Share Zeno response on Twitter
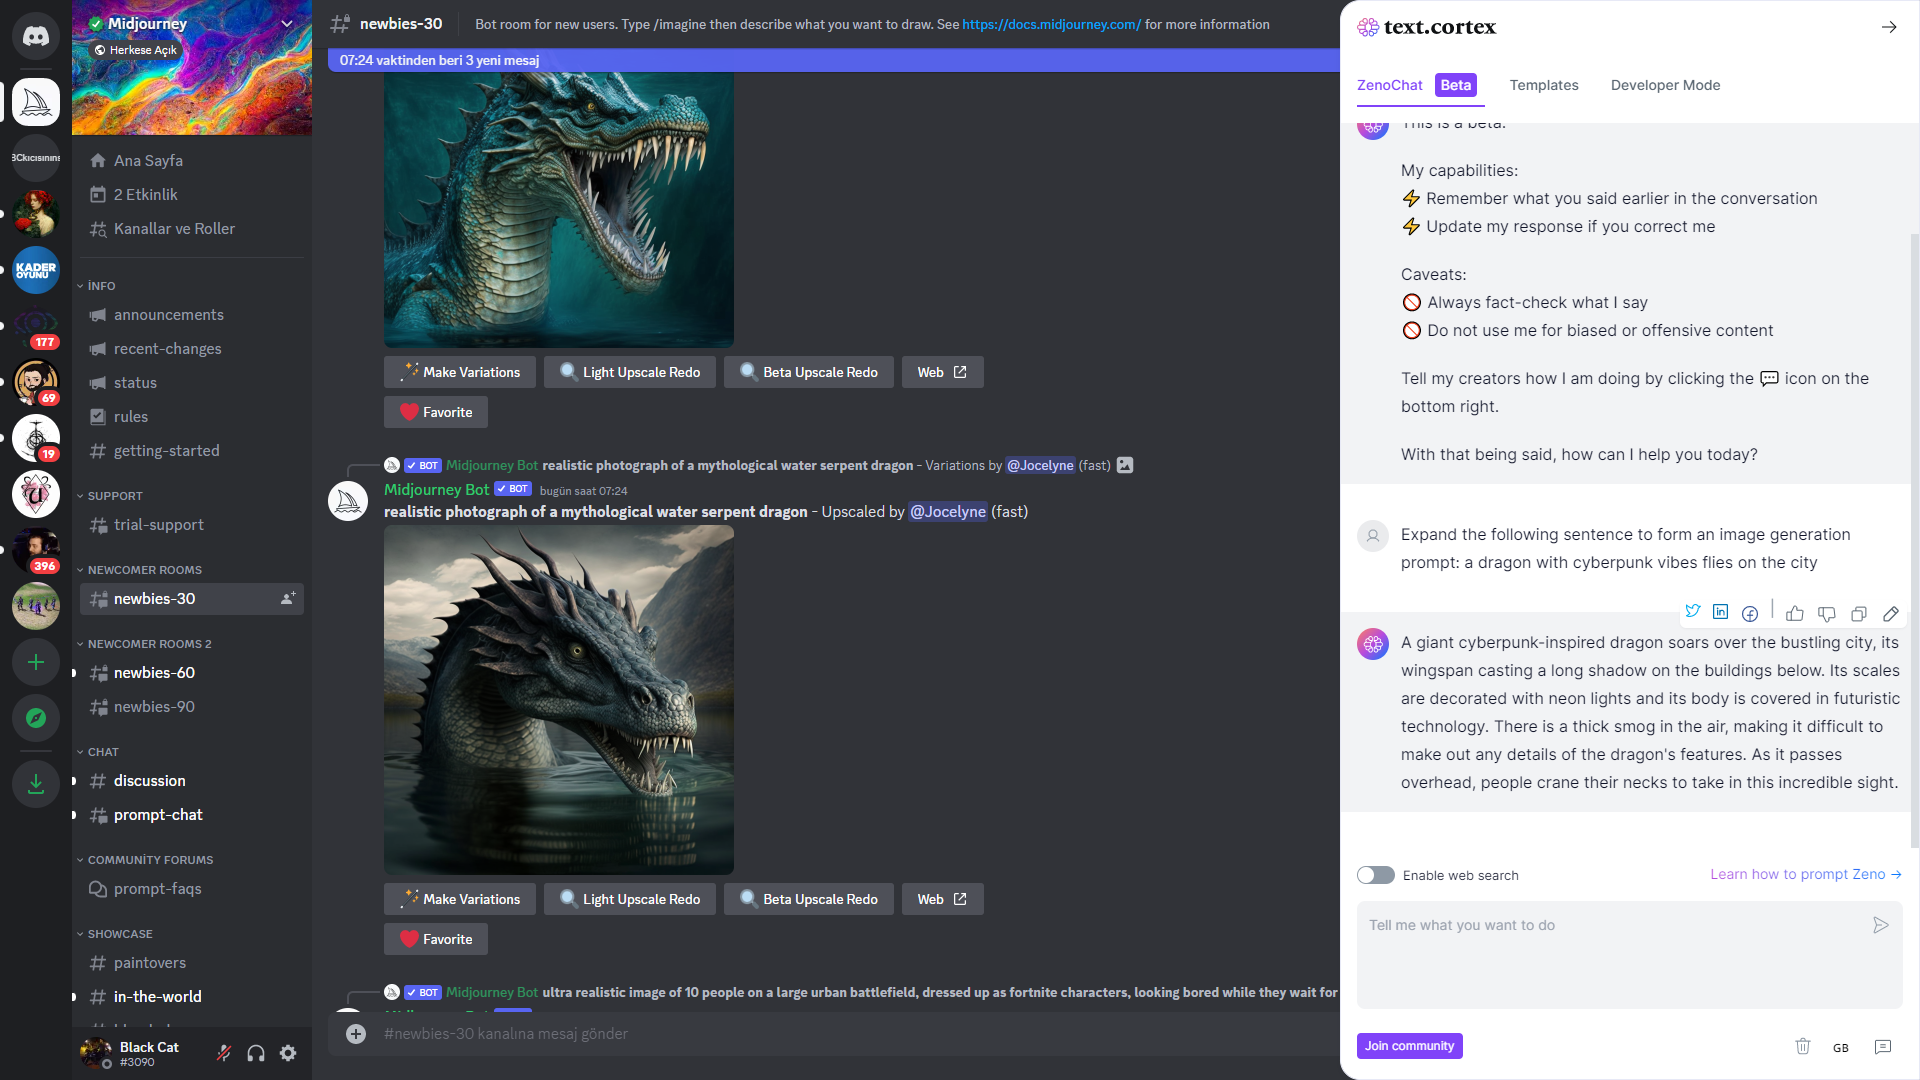The height and width of the screenshot is (1080, 1920). pos(1692,611)
